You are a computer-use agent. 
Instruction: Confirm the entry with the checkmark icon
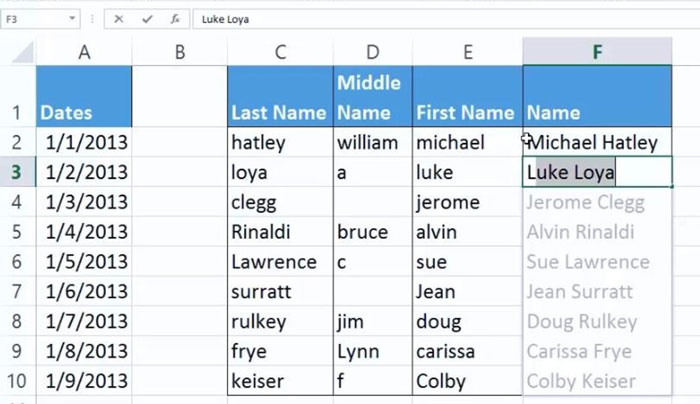147,19
